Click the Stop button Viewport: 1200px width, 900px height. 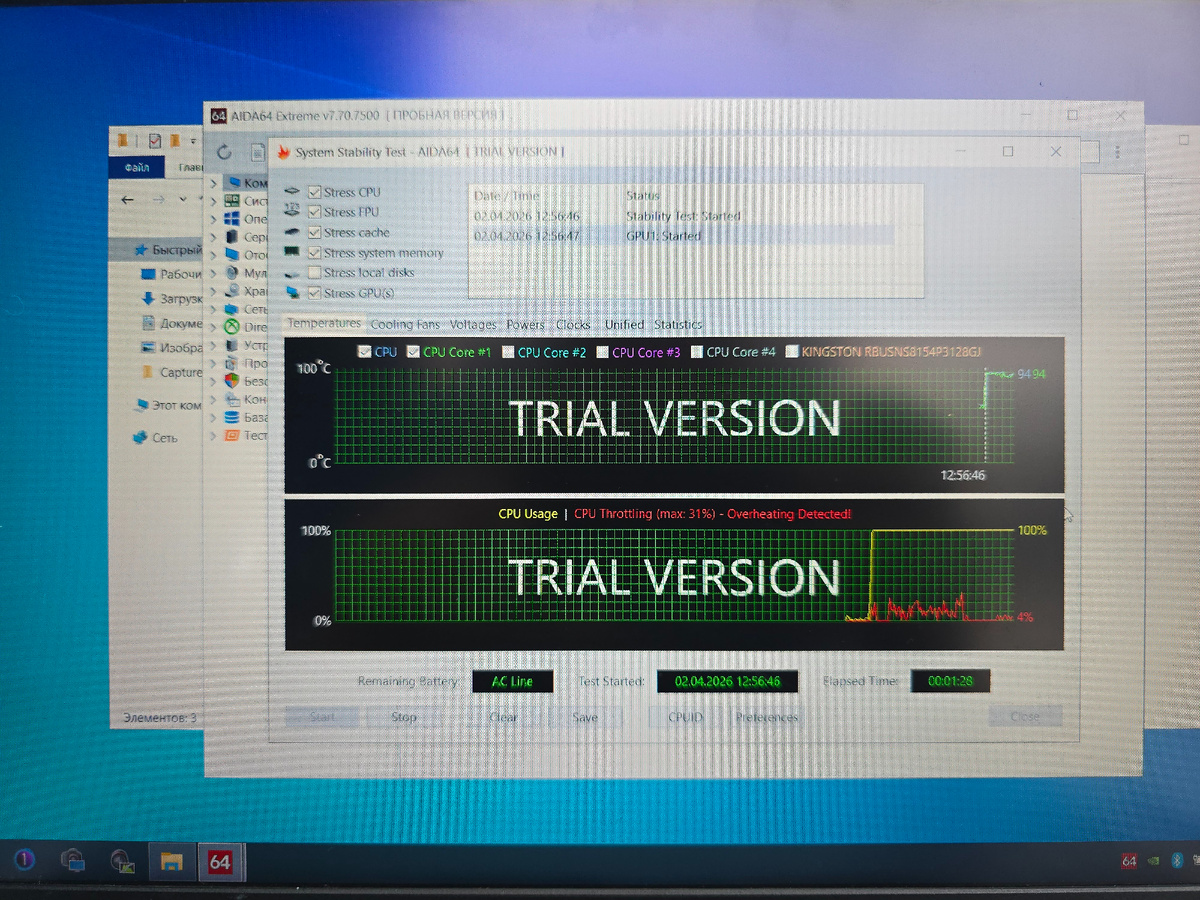[x=404, y=717]
